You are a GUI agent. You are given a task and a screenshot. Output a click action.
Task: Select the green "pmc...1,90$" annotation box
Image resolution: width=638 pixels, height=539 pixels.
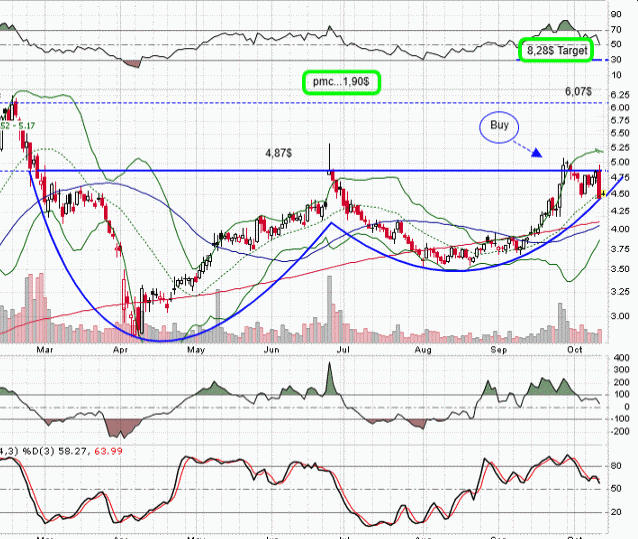pyautogui.click(x=343, y=82)
